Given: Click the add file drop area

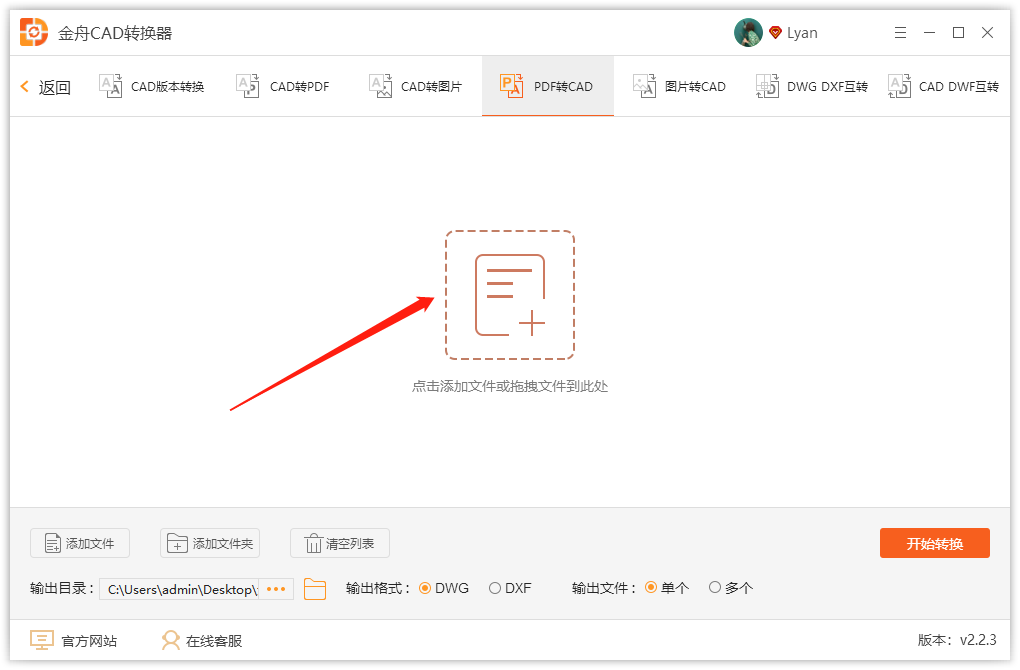Looking at the screenshot, I should tap(510, 294).
